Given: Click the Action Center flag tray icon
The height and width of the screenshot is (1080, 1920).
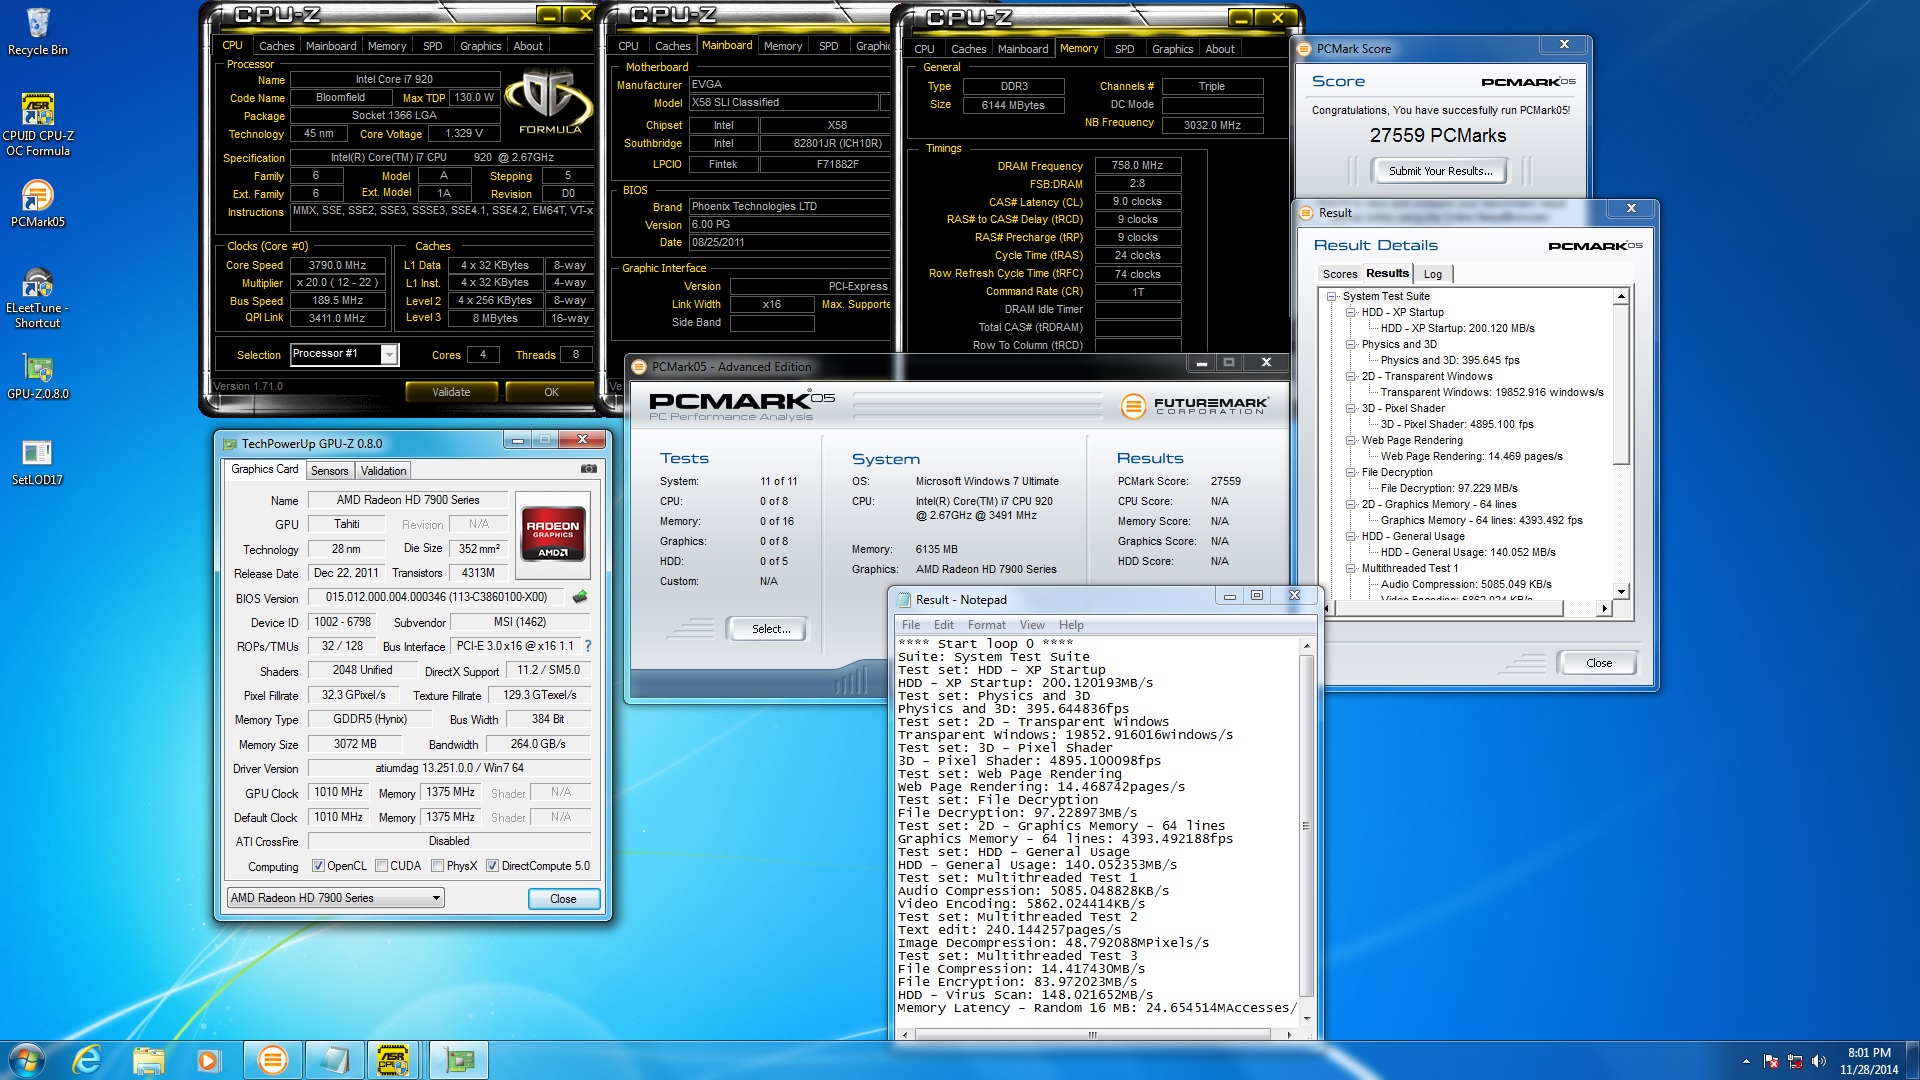Looking at the screenshot, I should pos(1771,1061).
